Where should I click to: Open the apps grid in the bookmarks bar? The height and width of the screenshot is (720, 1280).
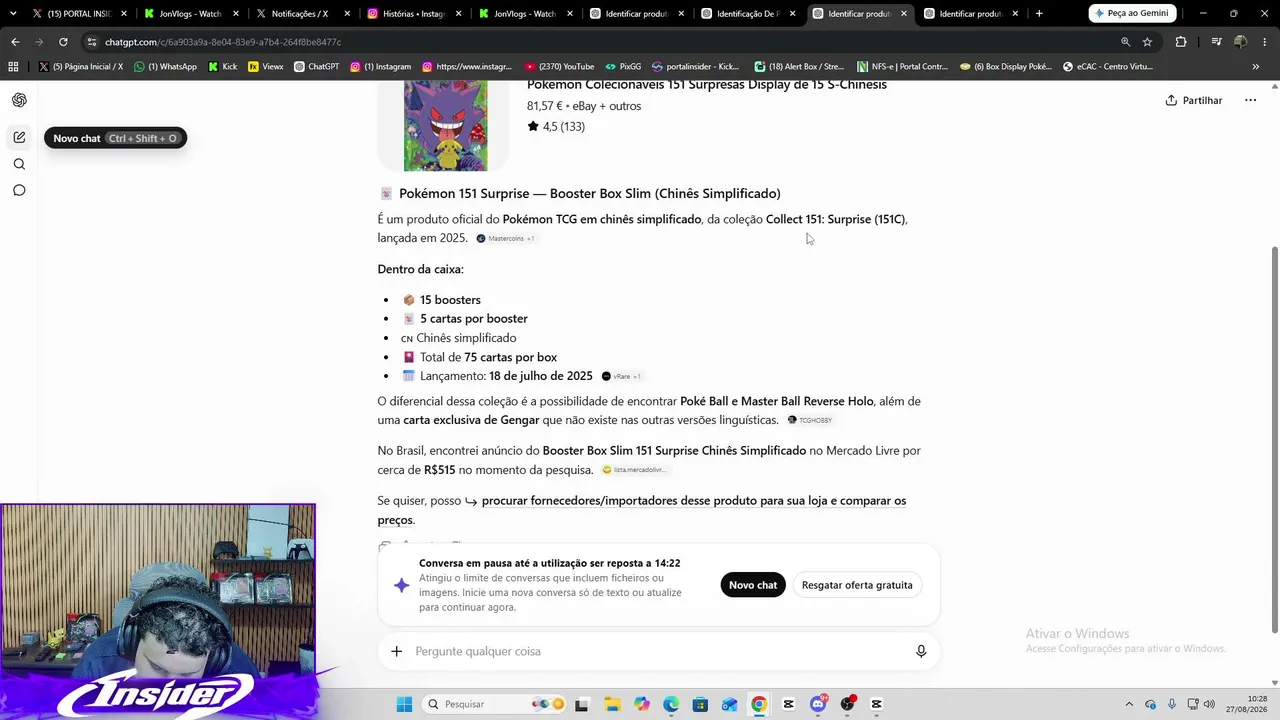(x=13, y=67)
